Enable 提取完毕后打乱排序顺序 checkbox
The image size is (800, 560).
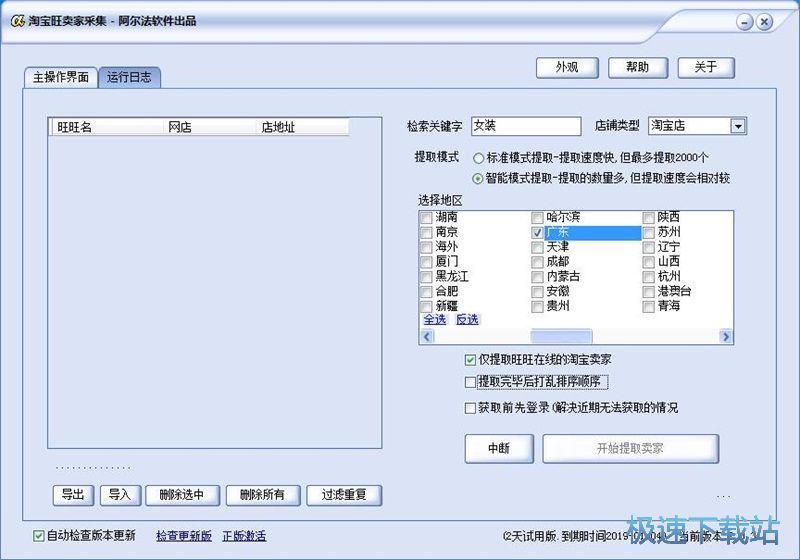[x=470, y=382]
